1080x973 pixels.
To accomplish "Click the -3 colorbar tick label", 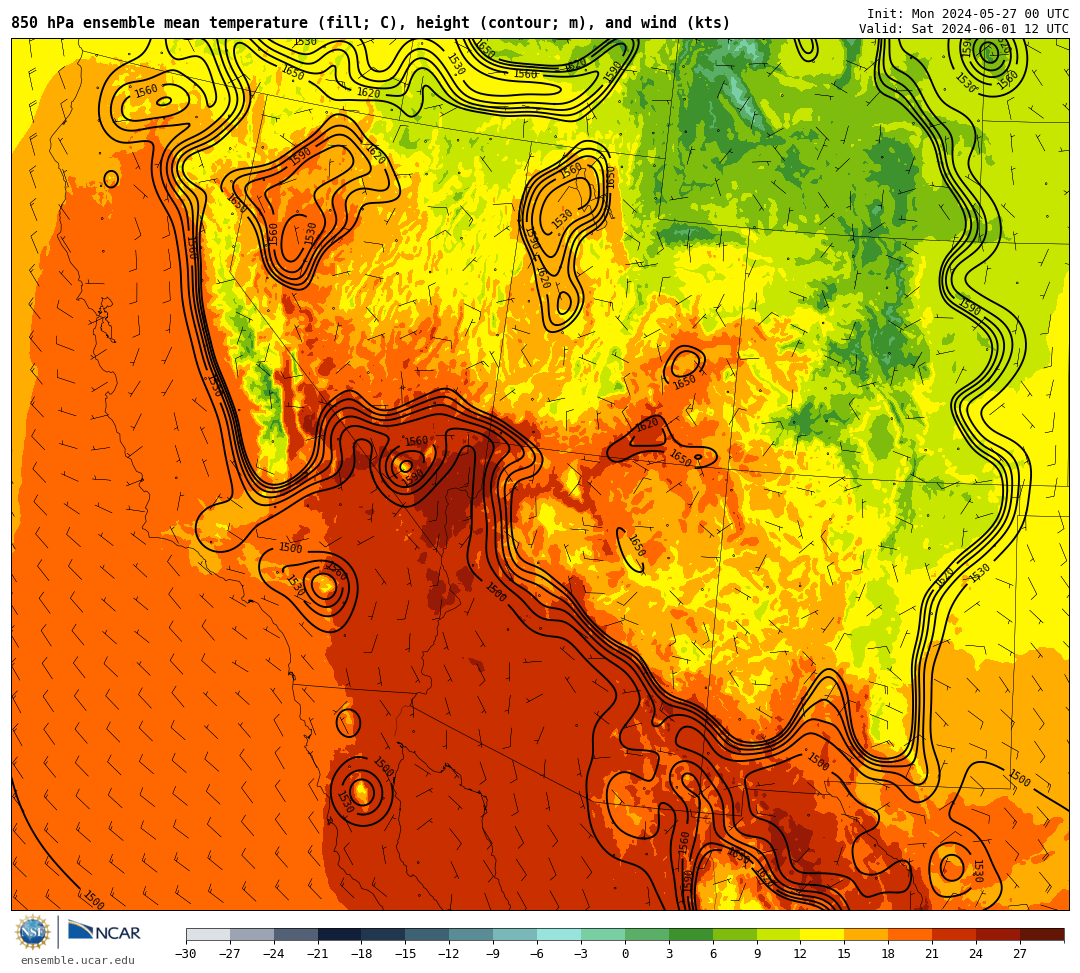I will [580, 954].
